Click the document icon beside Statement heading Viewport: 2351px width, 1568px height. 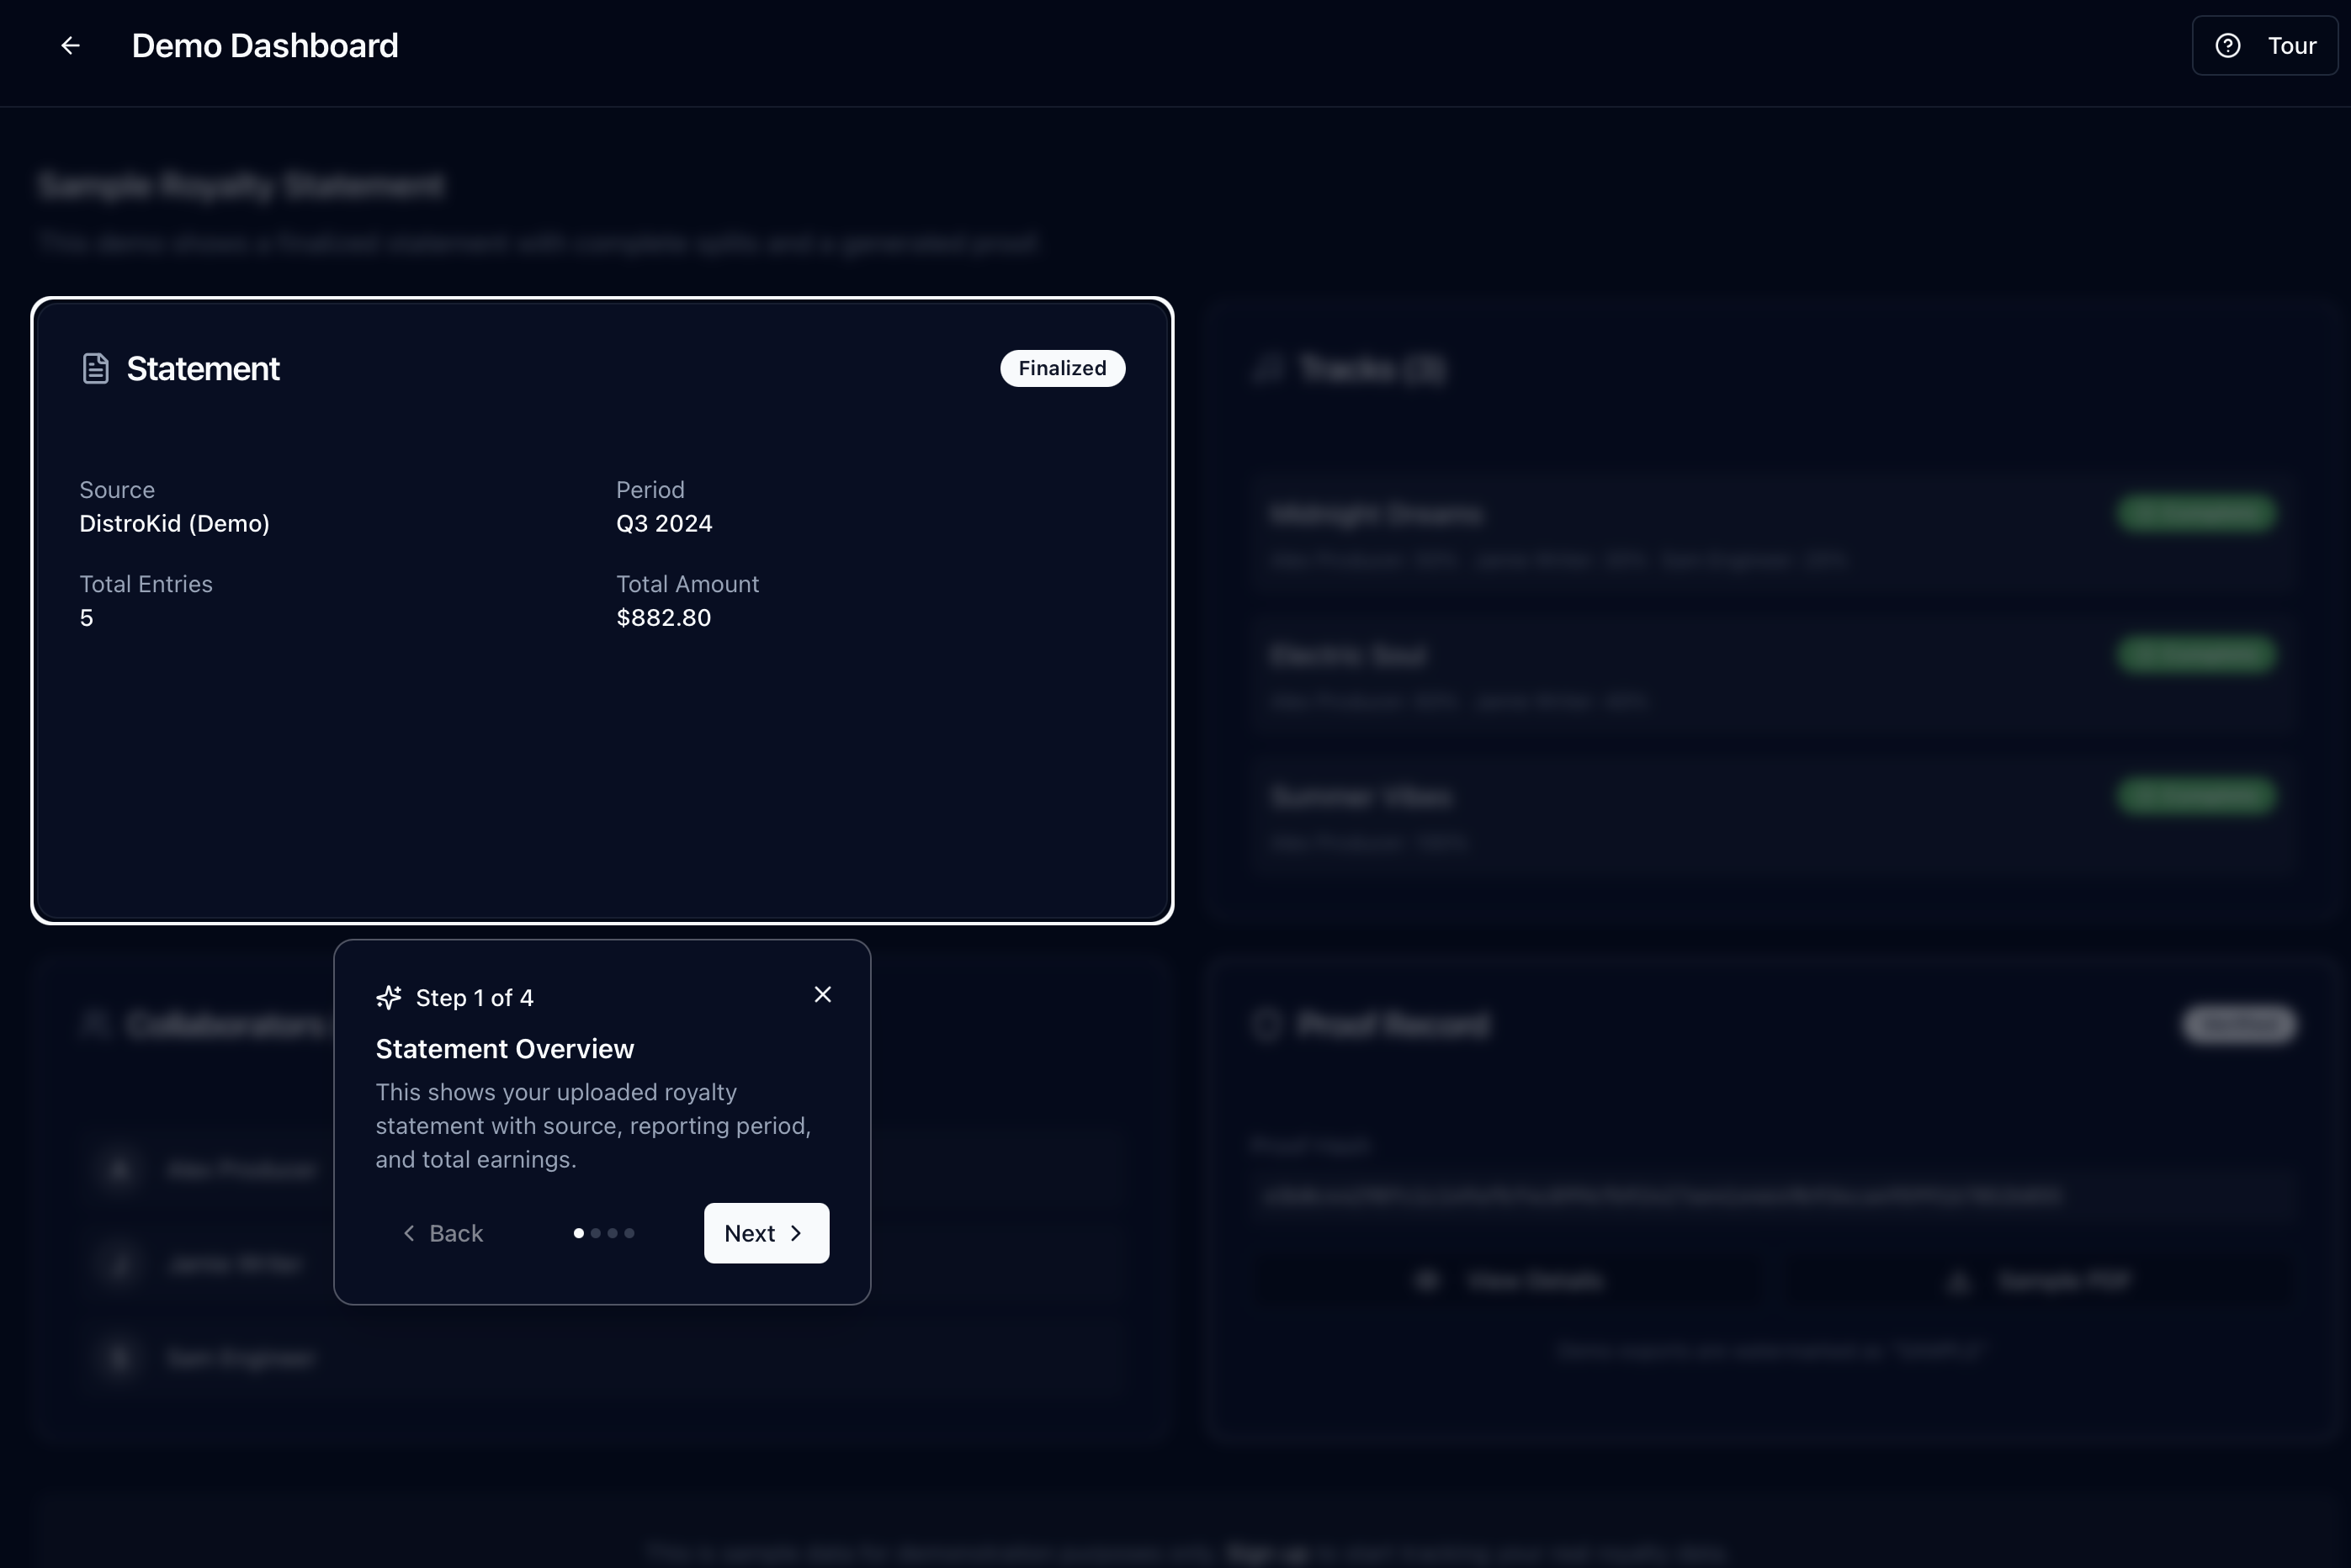(95, 367)
